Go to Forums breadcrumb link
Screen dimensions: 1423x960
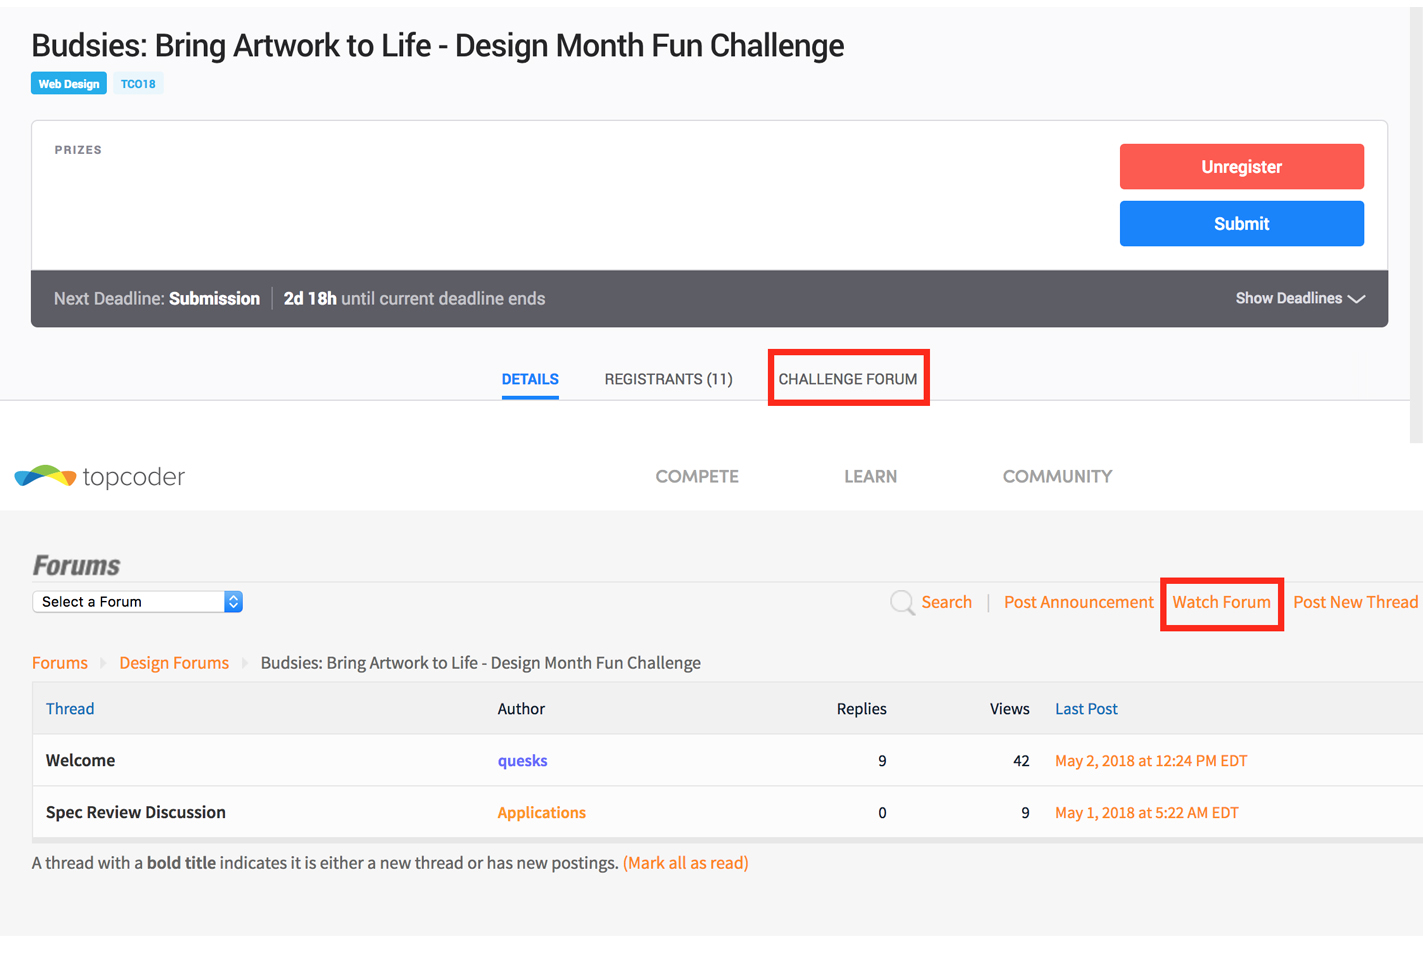60,663
